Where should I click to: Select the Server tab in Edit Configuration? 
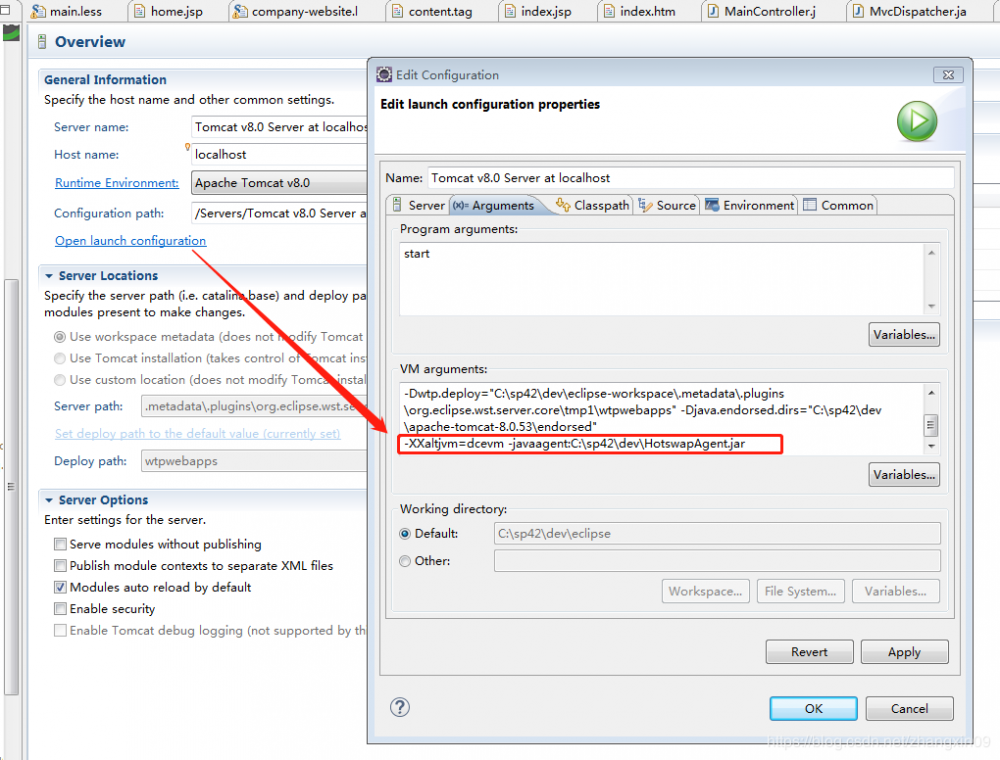point(418,205)
